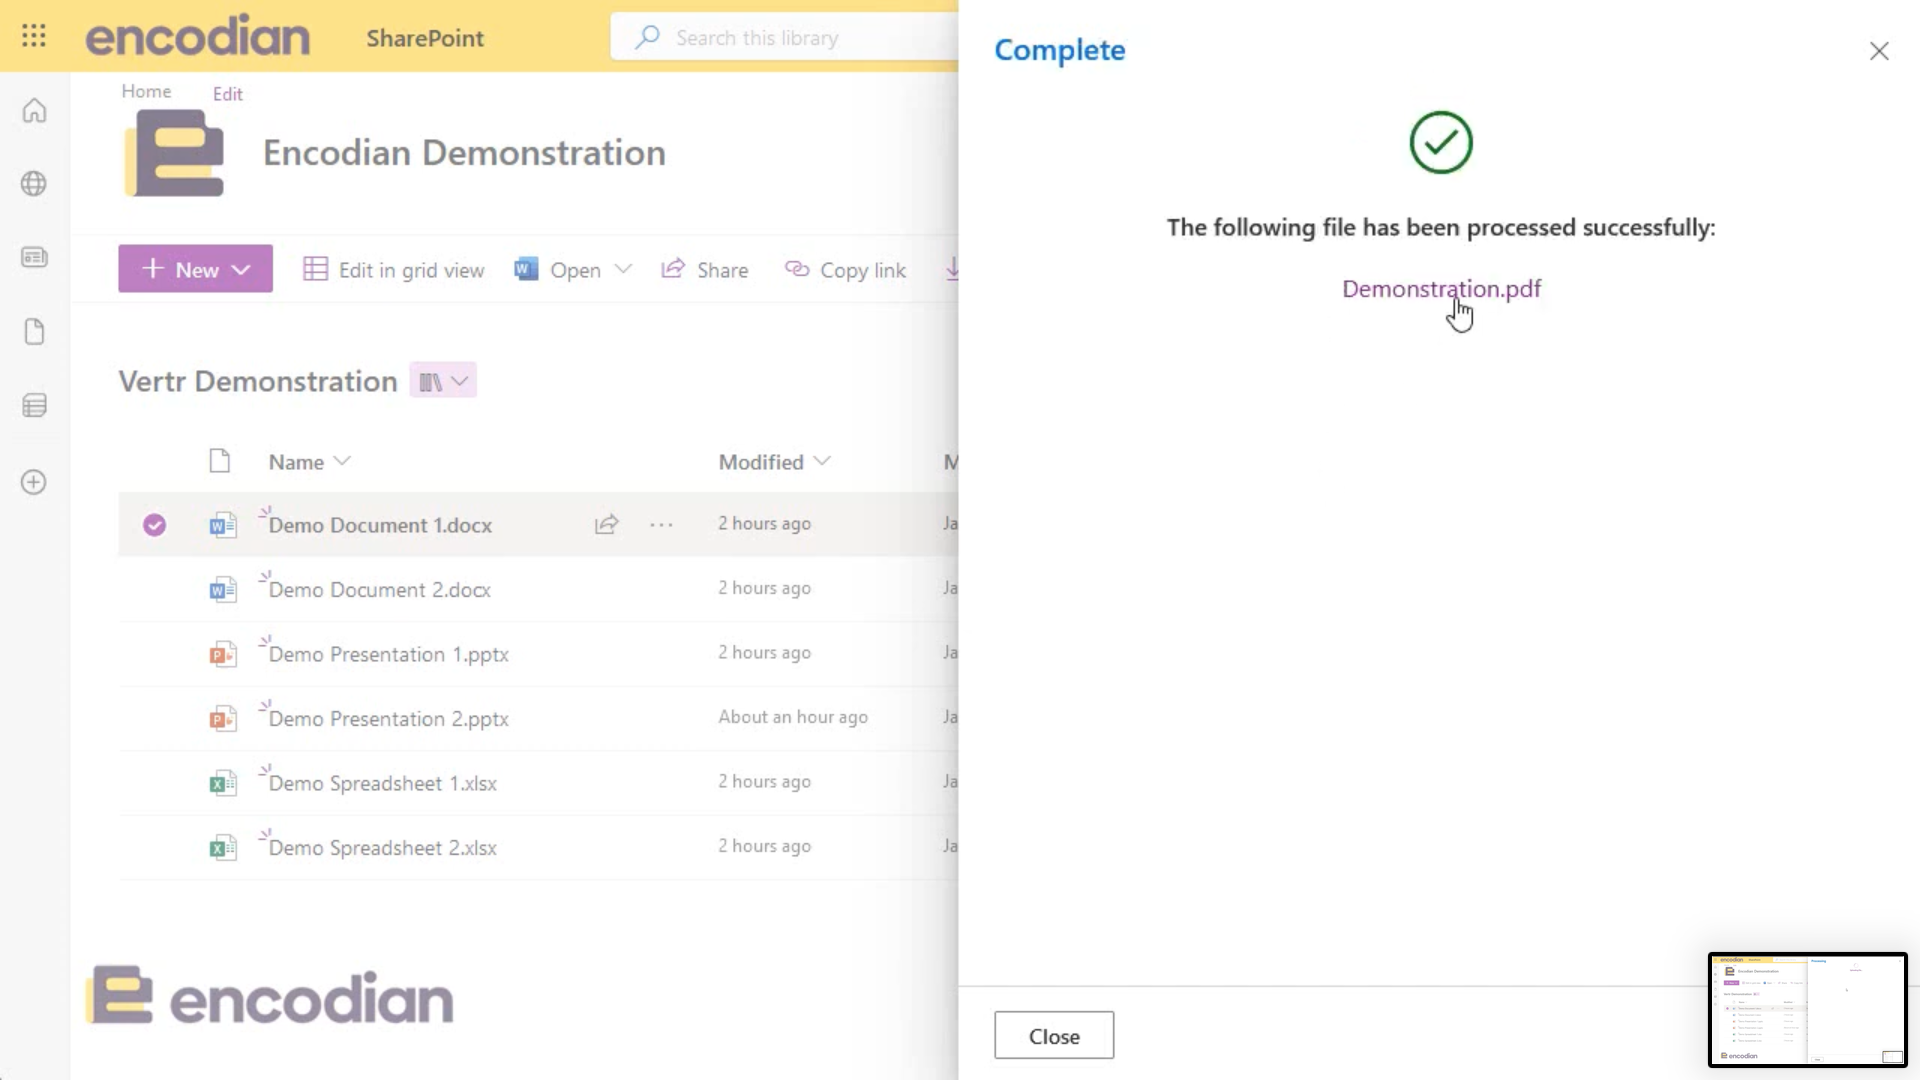The height and width of the screenshot is (1080, 1920).
Task: Close the Complete panel with X
Action: (1879, 51)
